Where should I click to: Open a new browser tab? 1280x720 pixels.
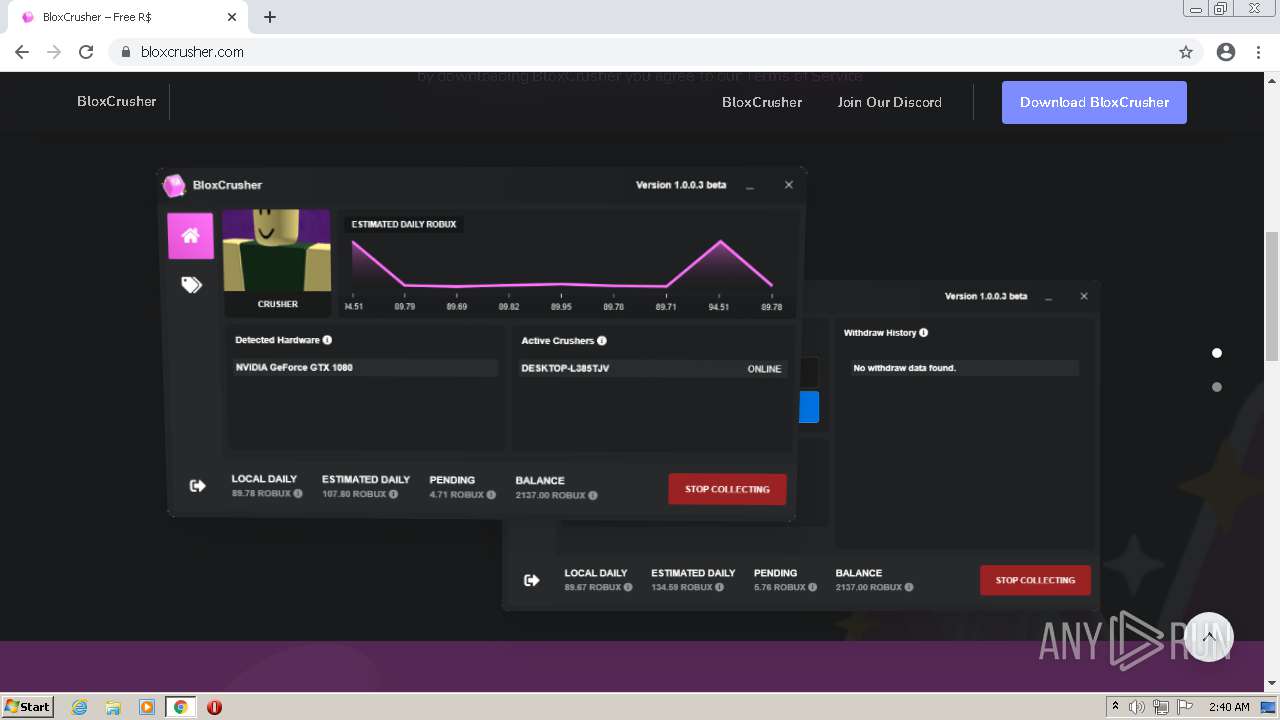click(270, 17)
